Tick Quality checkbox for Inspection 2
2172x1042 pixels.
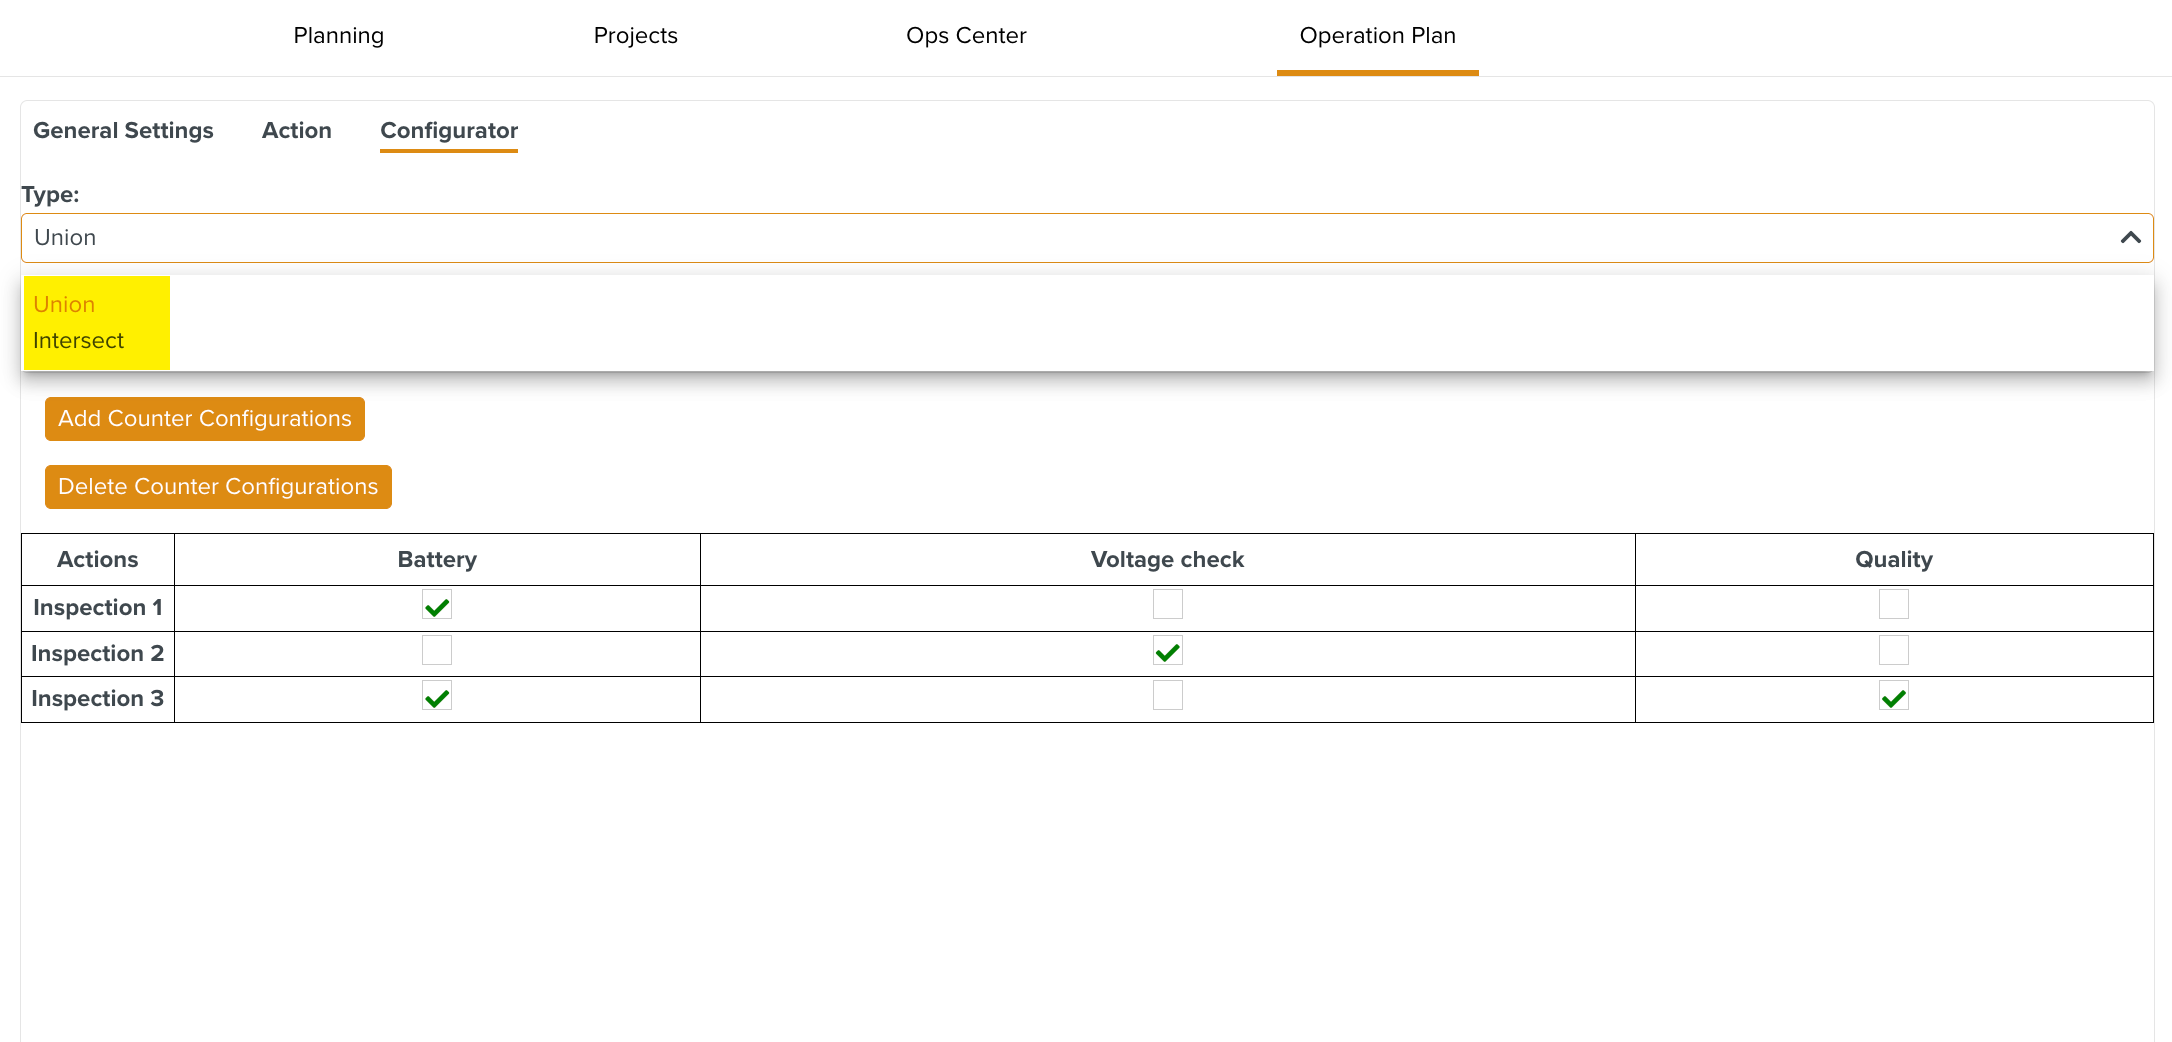[1893, 651]
